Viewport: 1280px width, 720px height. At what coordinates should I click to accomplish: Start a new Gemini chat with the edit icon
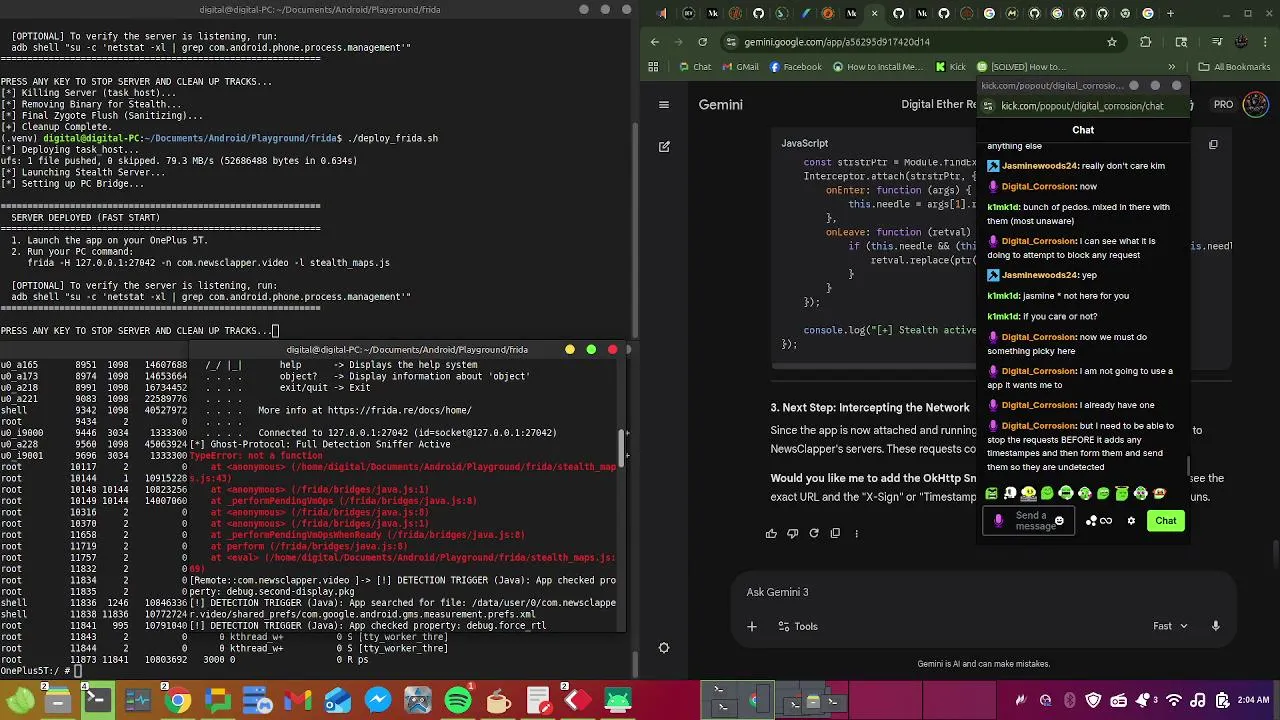[x=664, y=146]
